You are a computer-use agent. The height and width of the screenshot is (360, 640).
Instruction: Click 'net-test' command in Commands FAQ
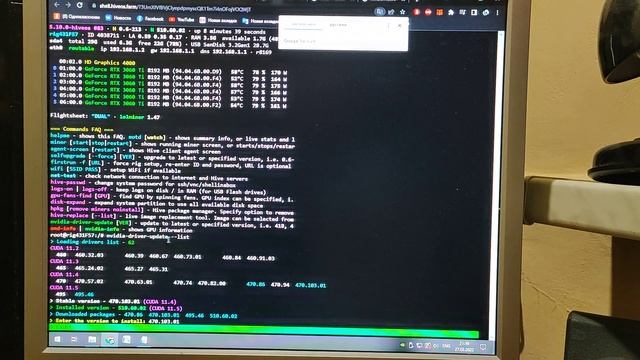click(63, 176)
